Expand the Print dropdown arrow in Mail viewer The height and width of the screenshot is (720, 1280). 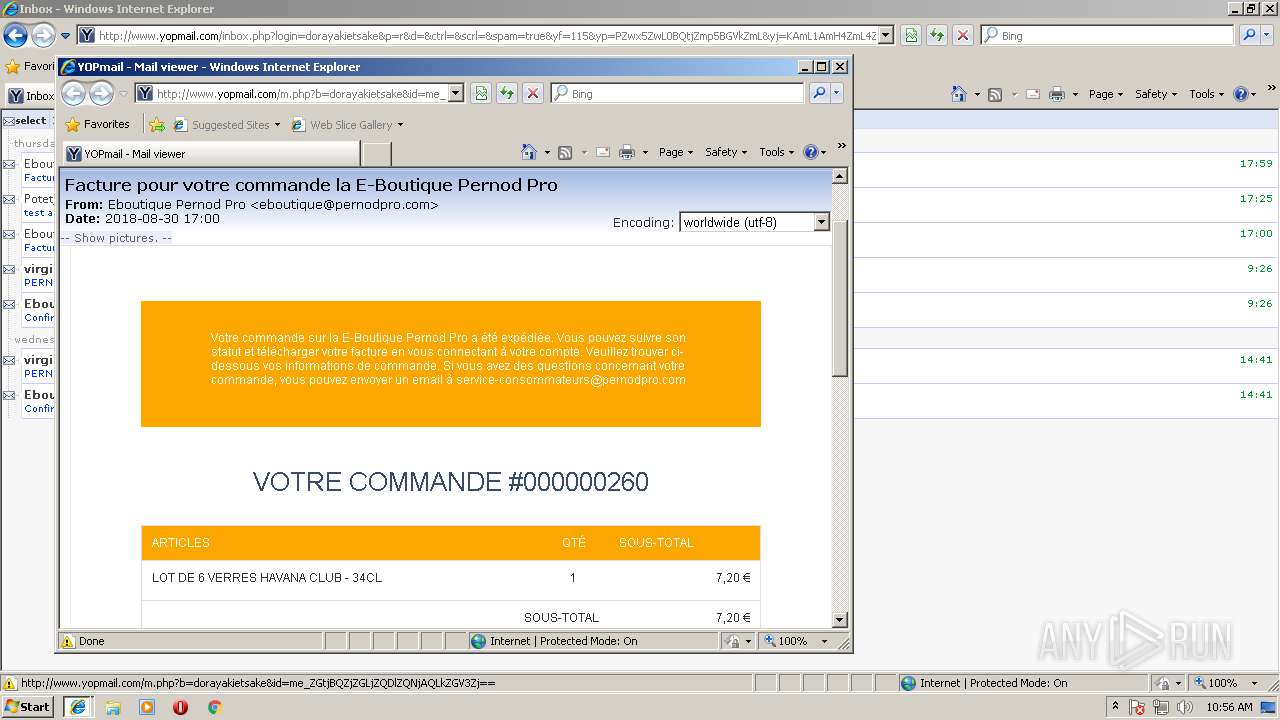click(x=645, y=152)
